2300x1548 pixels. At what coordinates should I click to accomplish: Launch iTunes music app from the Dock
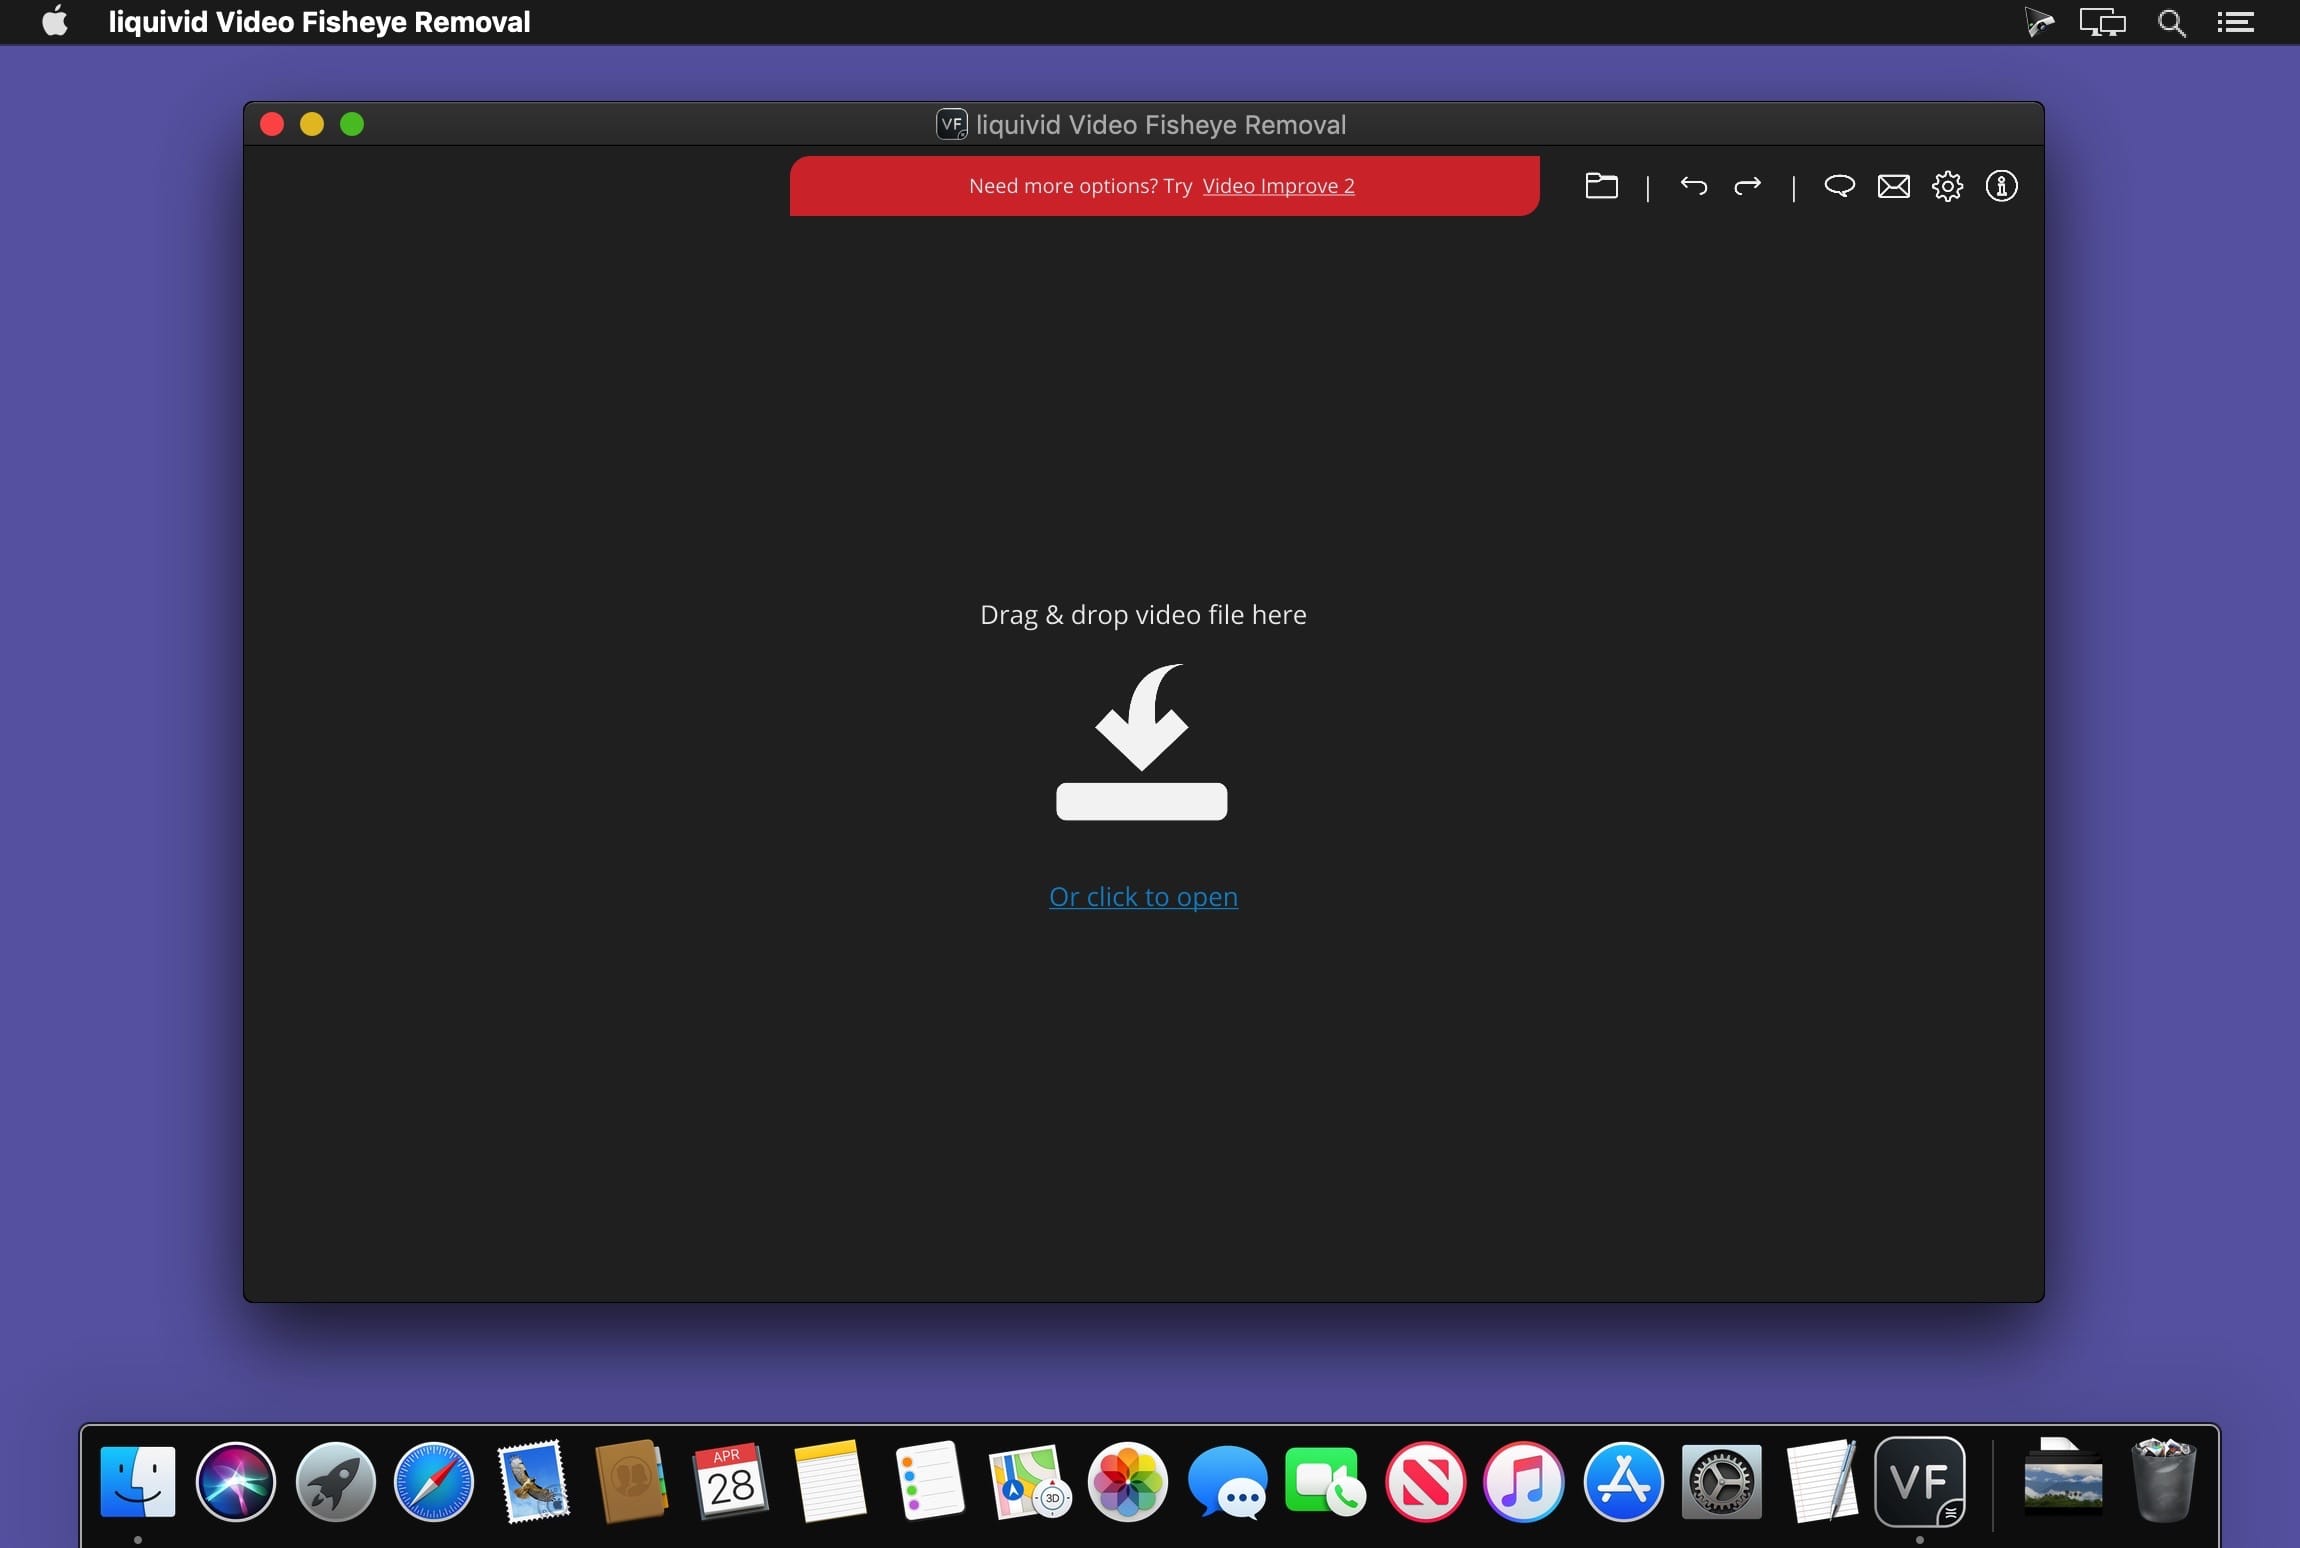point(1523,1481)
